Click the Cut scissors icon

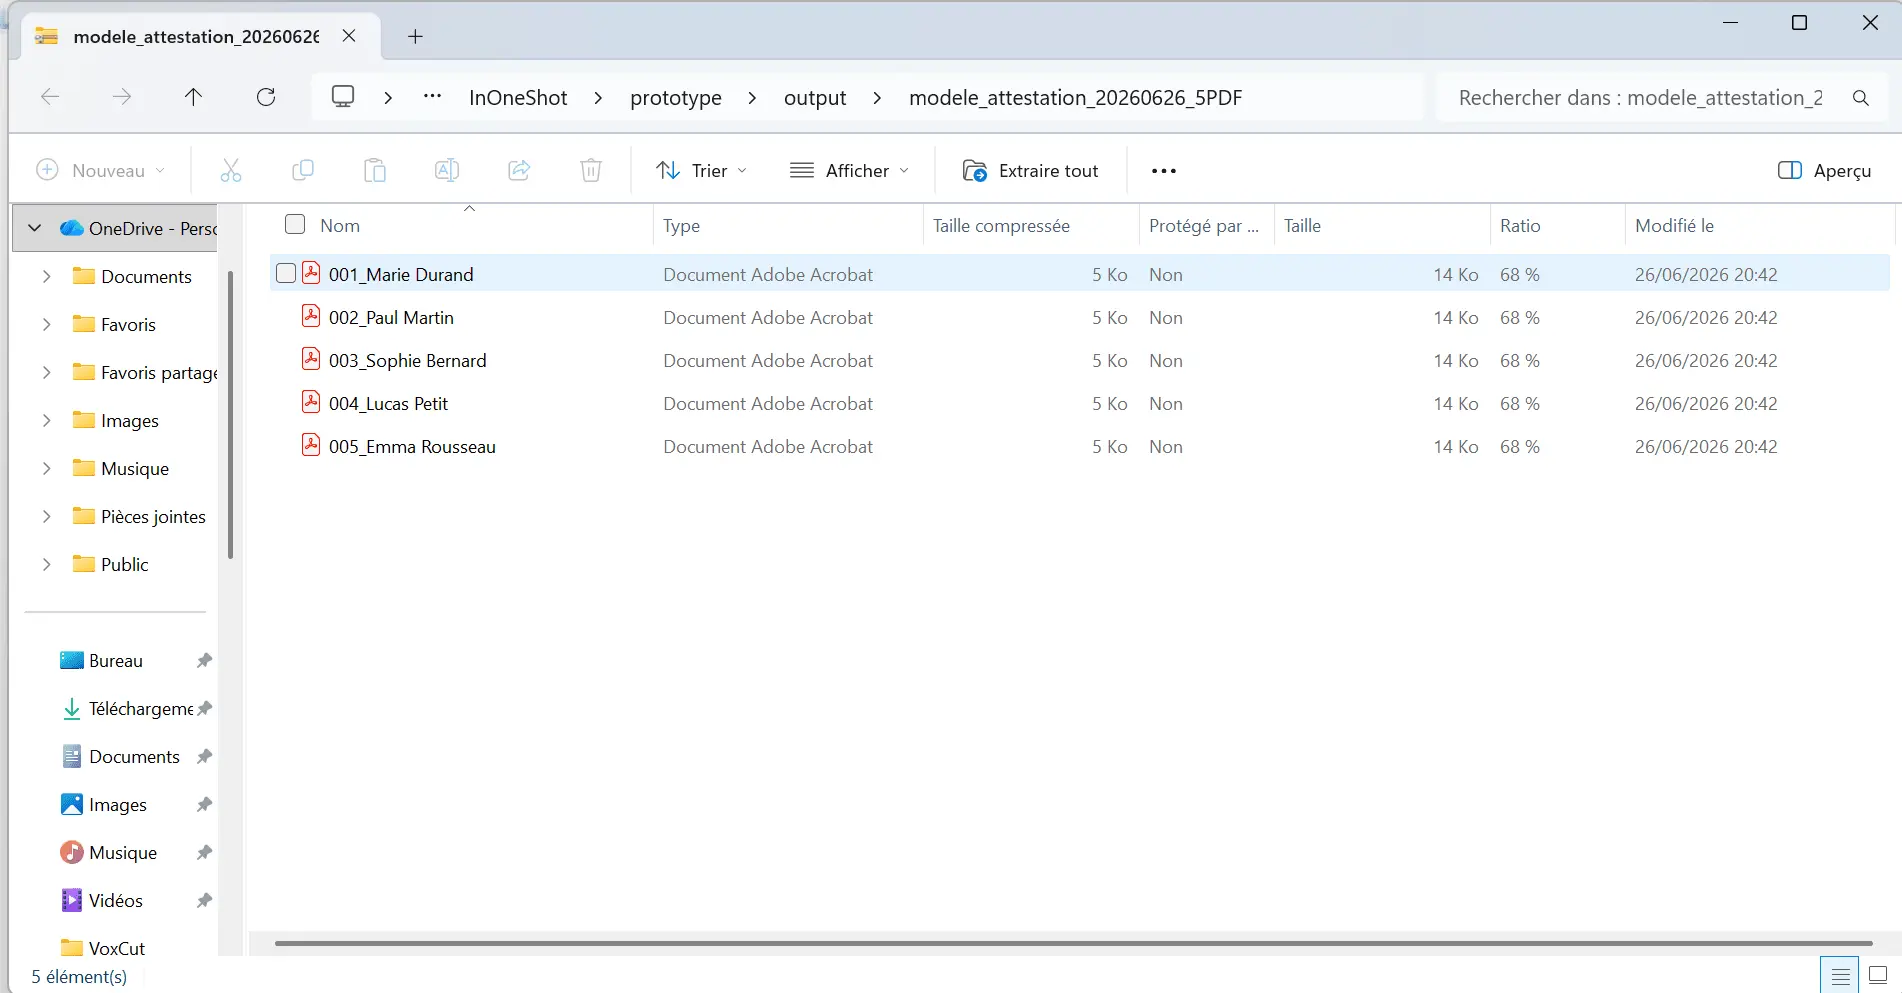(231, 171)
